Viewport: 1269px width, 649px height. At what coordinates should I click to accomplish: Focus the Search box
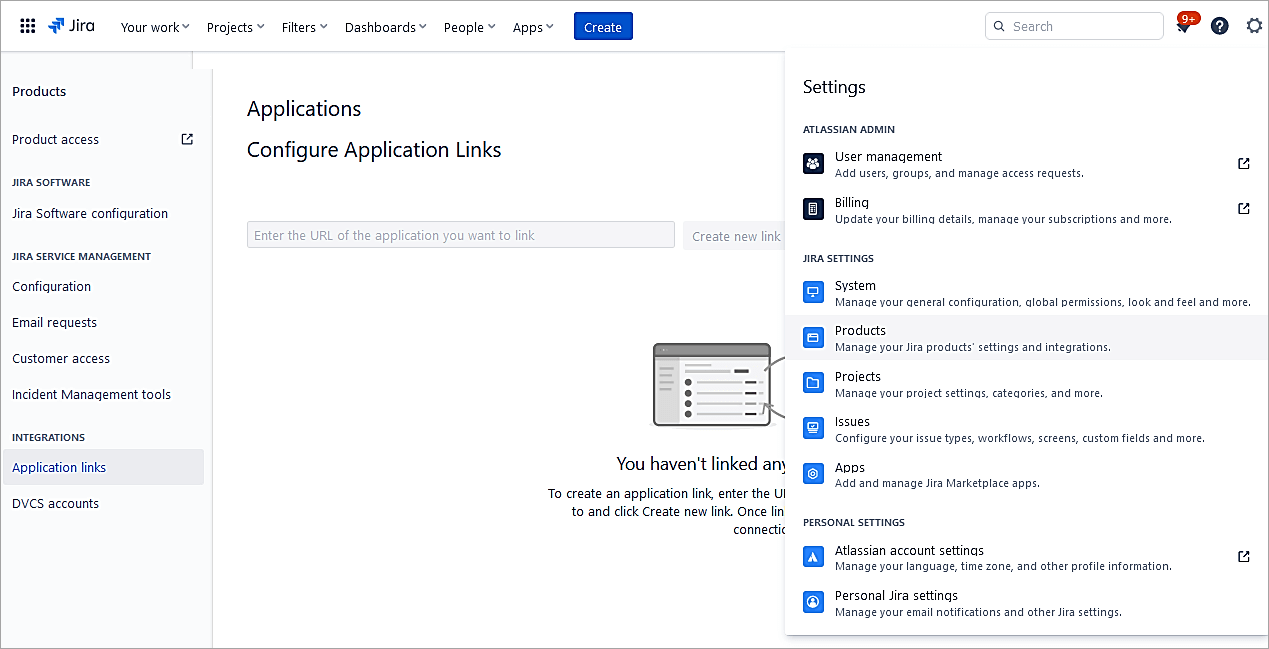pos(1080,27)
